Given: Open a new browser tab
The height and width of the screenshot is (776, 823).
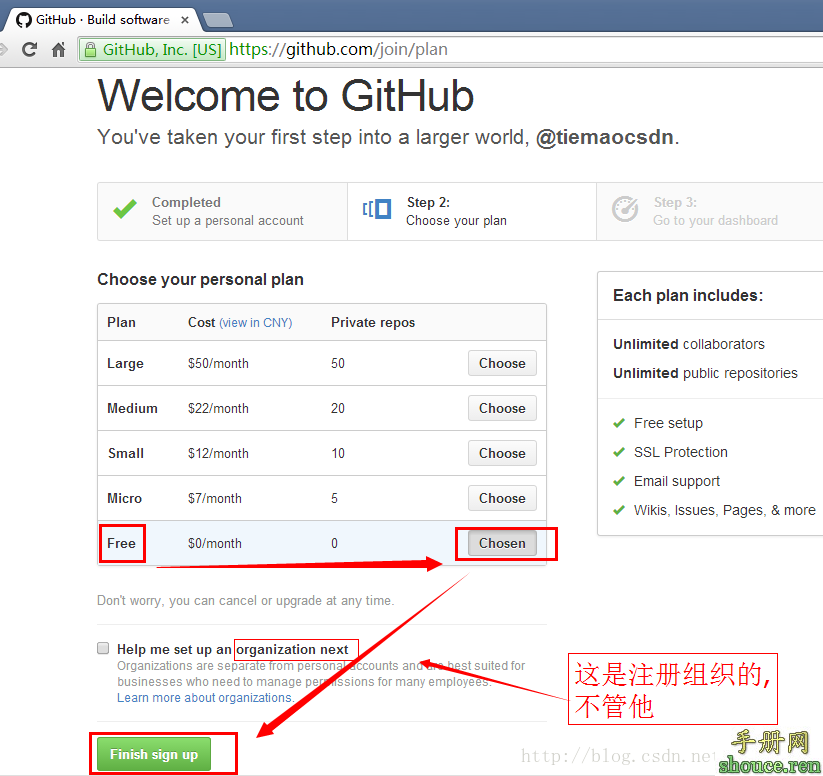Looking at the screenshot, I should pos(218,20).
